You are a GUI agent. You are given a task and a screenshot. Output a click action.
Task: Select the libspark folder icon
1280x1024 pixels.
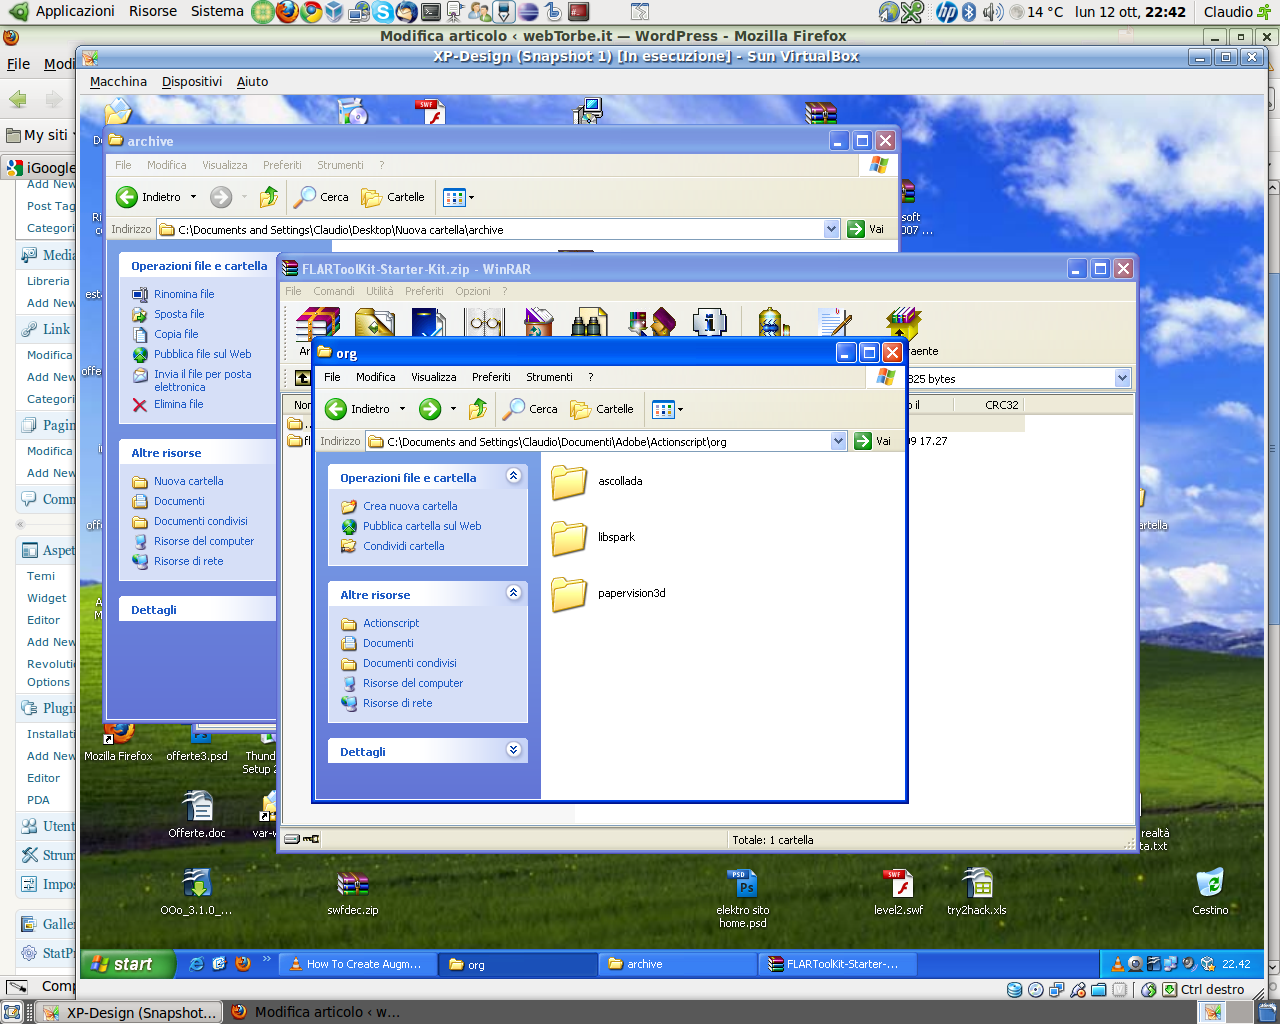click(569, 538)
